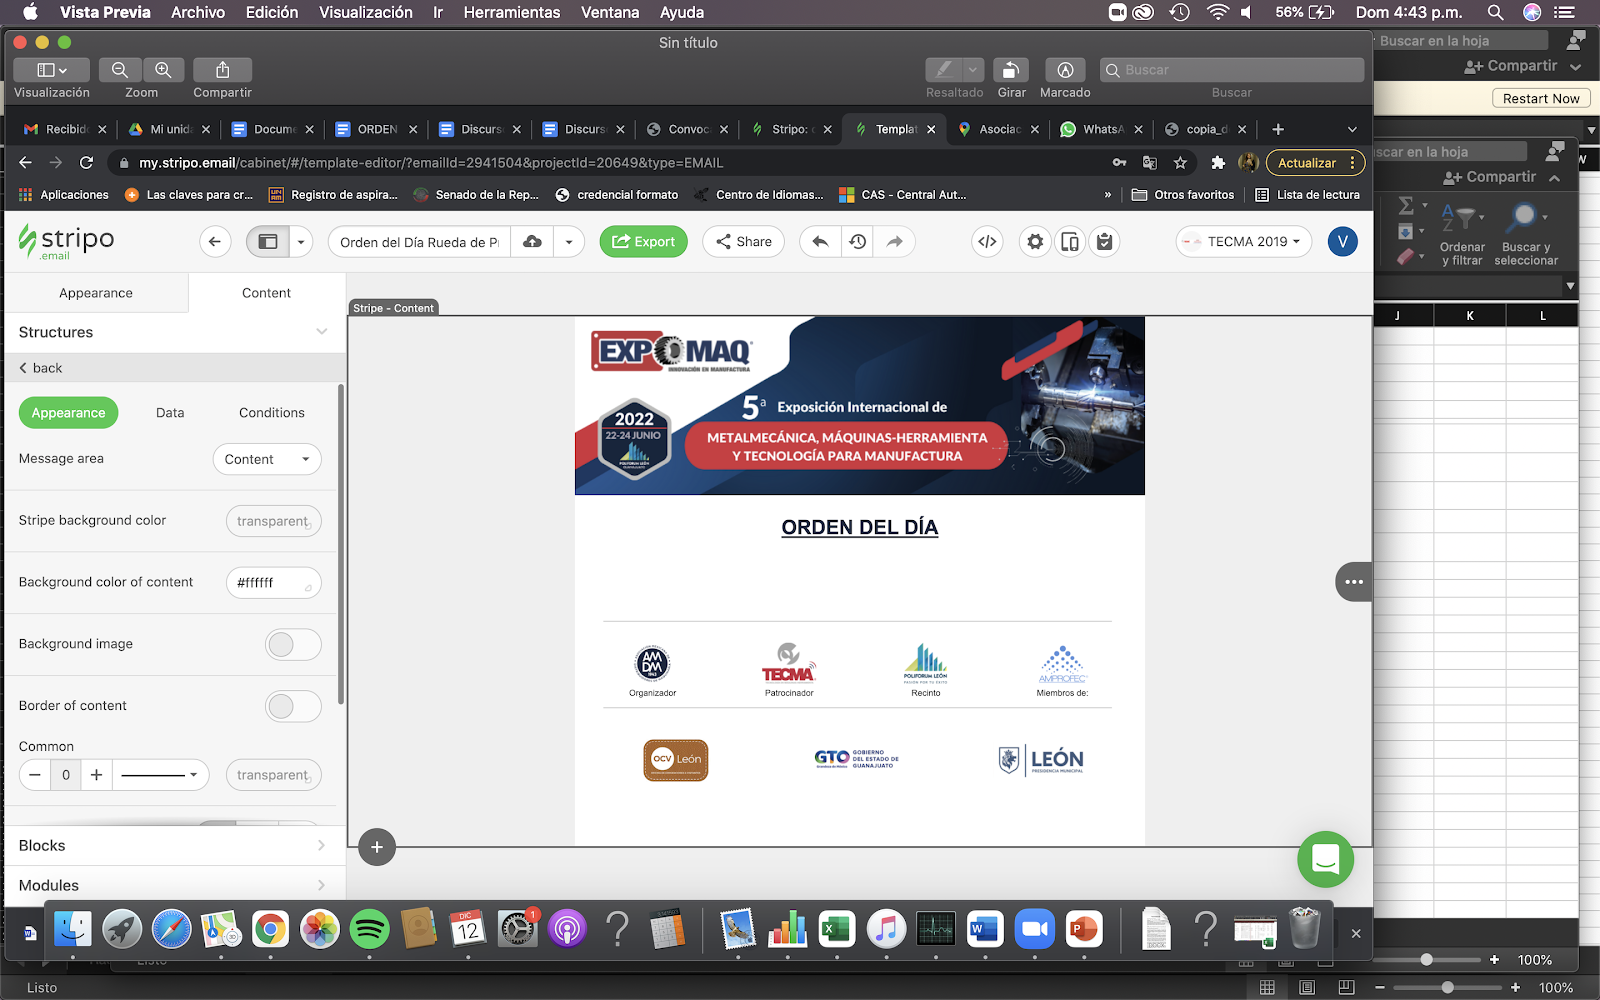Expand the Modules section

pos(321,885)
